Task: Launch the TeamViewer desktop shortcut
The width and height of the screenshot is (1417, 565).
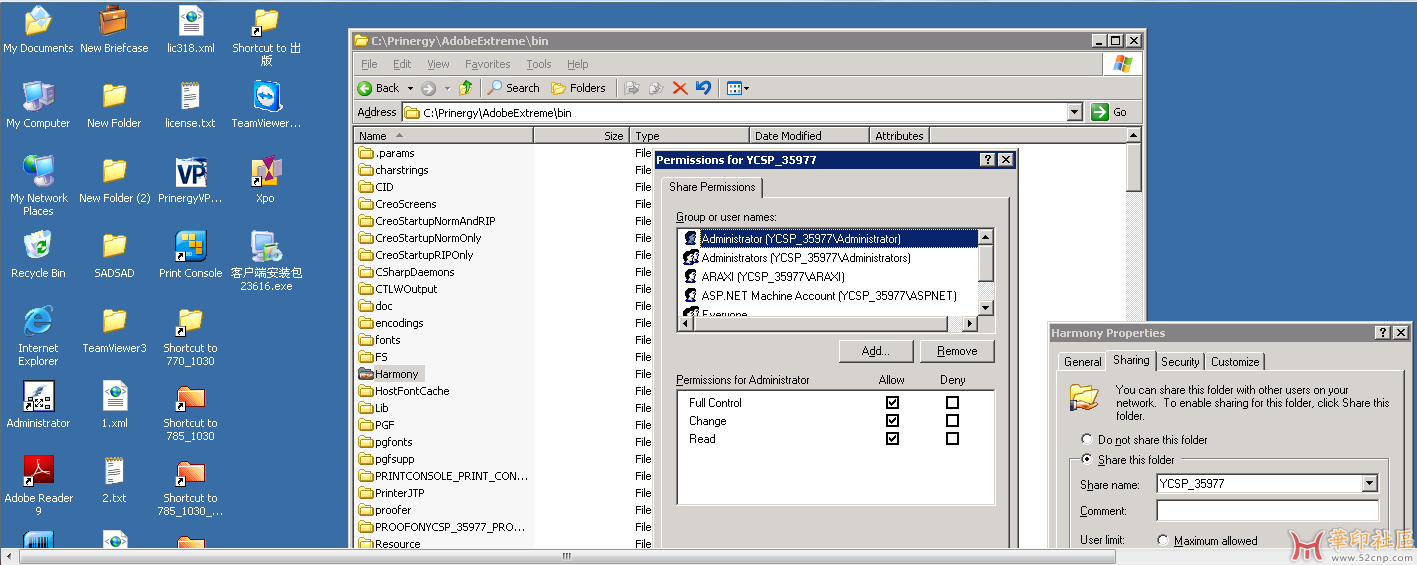Action: point(266,105)
